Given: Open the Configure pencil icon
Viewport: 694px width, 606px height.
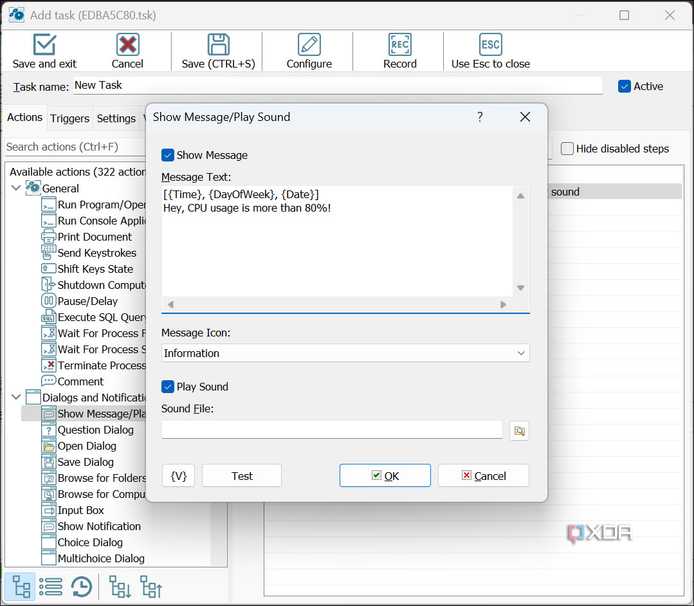Looking at the screenshot, I should point(309,45).
